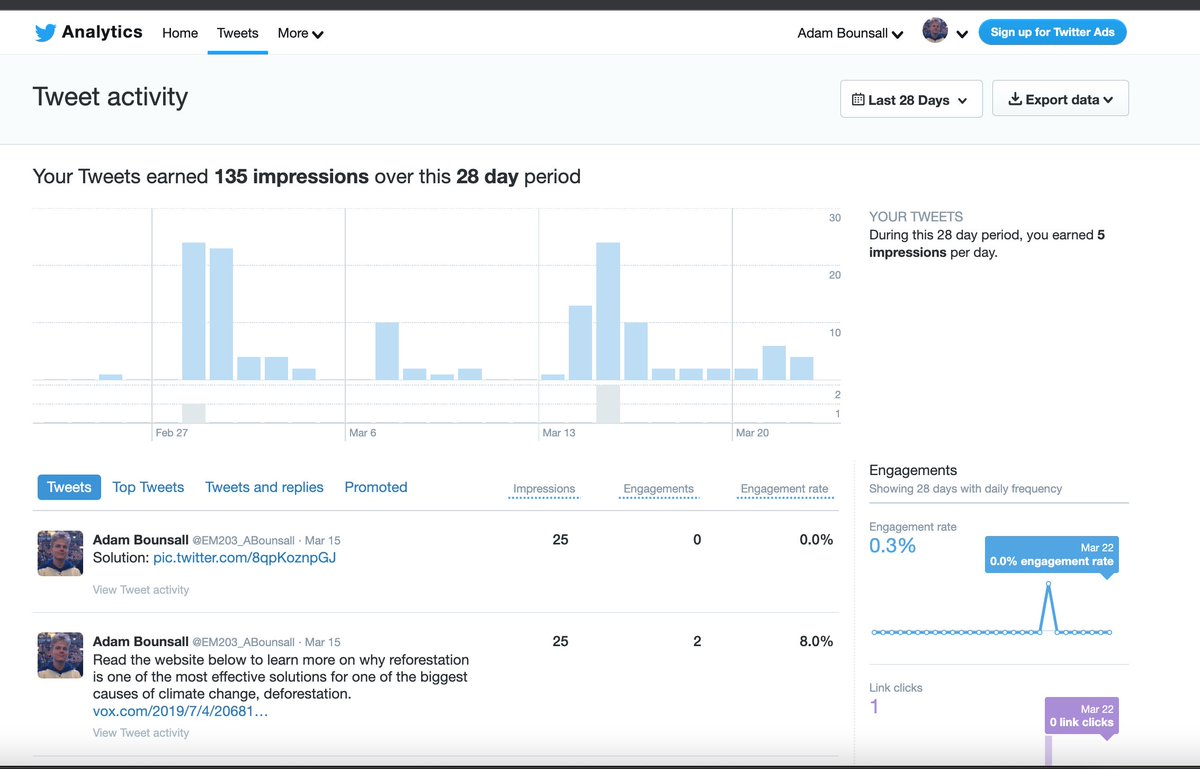Click the tallest impressions bar after Feb 27
This screenshot has width=1200, height=769.
(193, 311)
